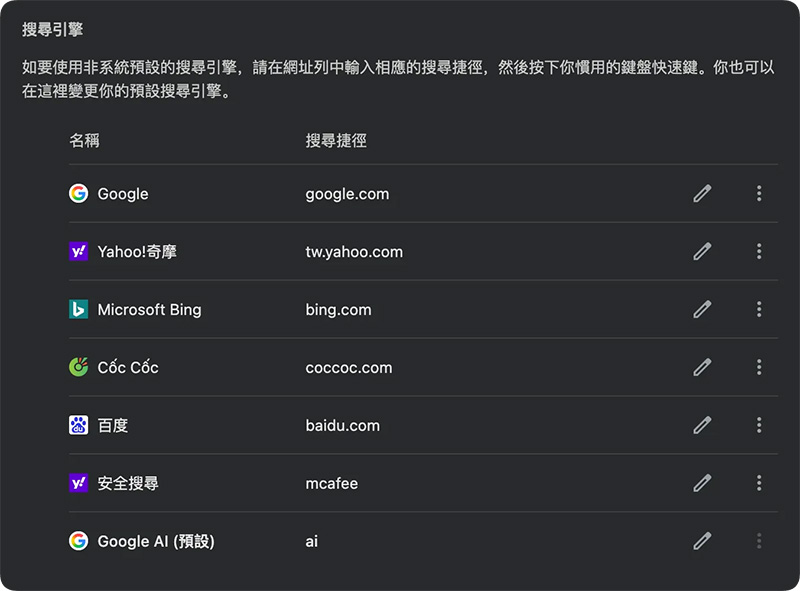Open three-dot menu for Yahoo!奇摩
This screenshot has height=591, width=800.
tap(759, 252)
